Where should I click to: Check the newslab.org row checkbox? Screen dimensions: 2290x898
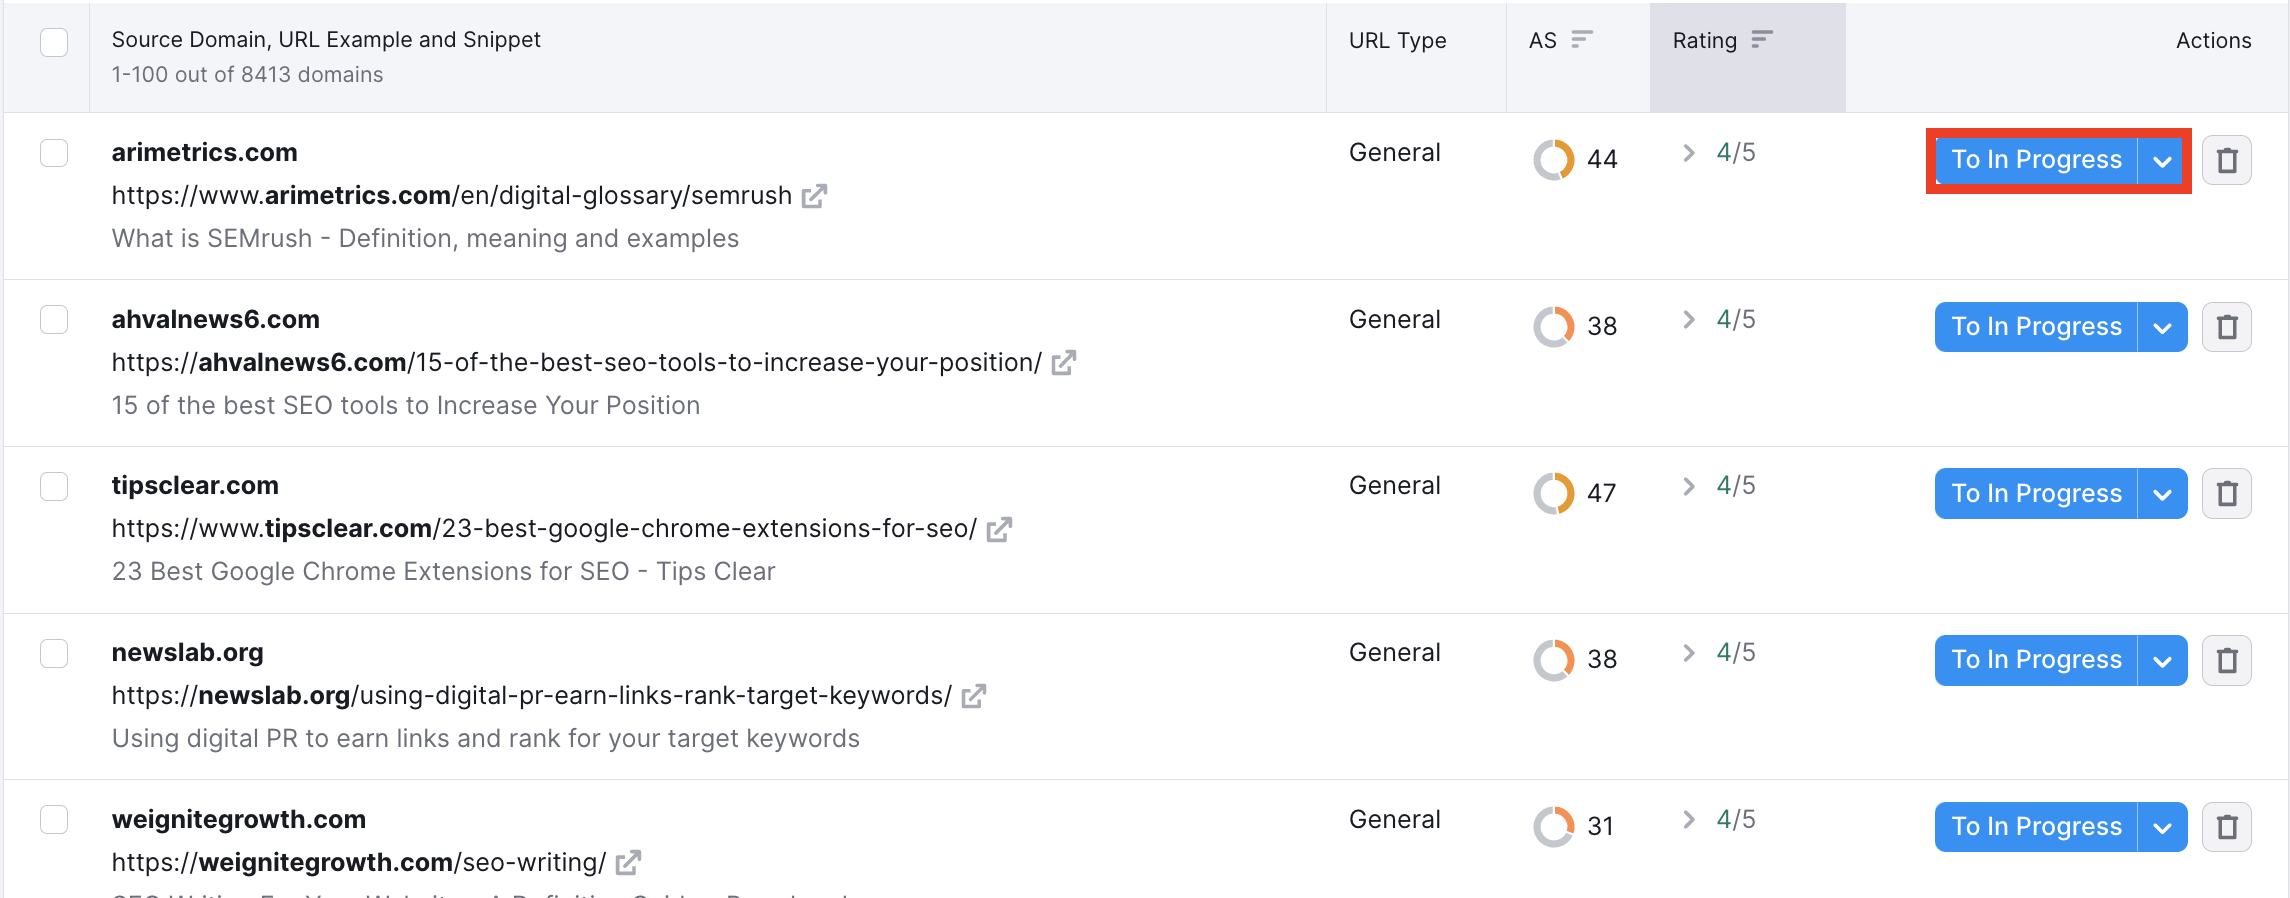(x=55, y=653)
